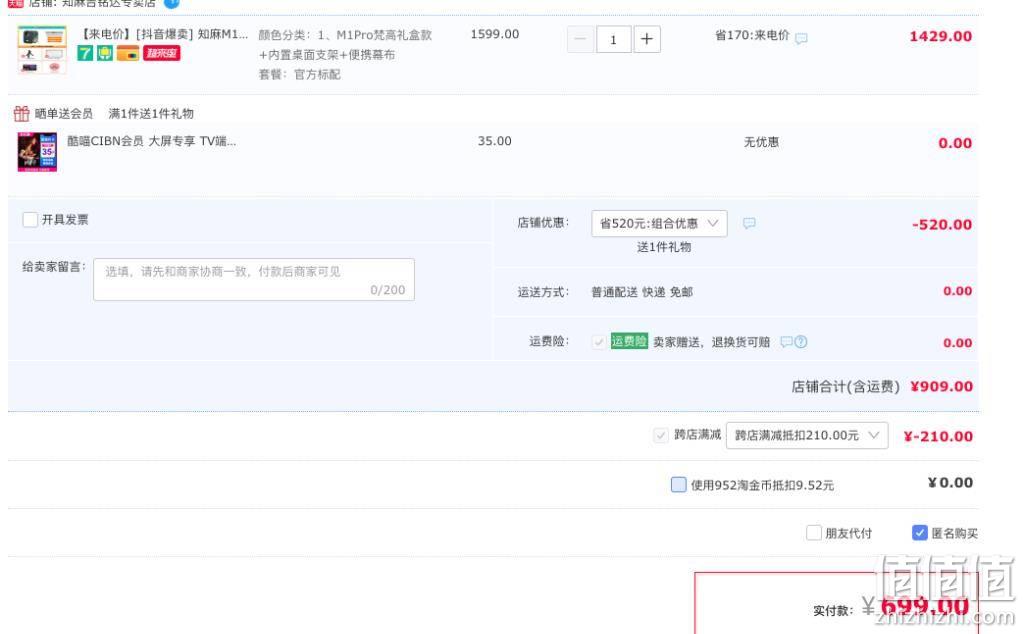
Task: Click the unit price 1599.00
Action: tap(494, 34)
